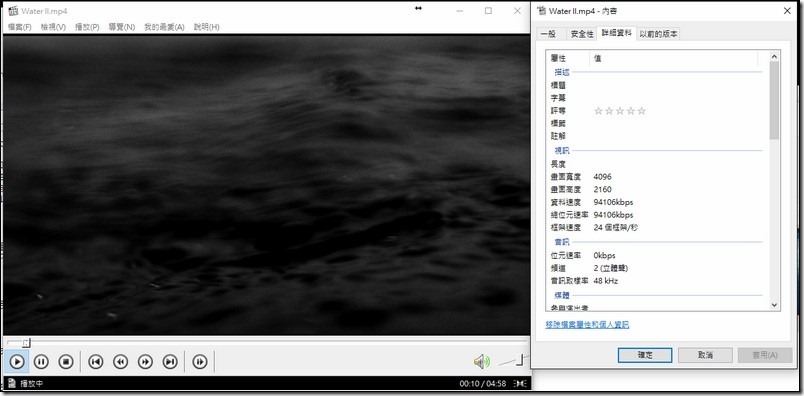Click the 註解 property row
The image size is (804, 396).
coord(657,136)
